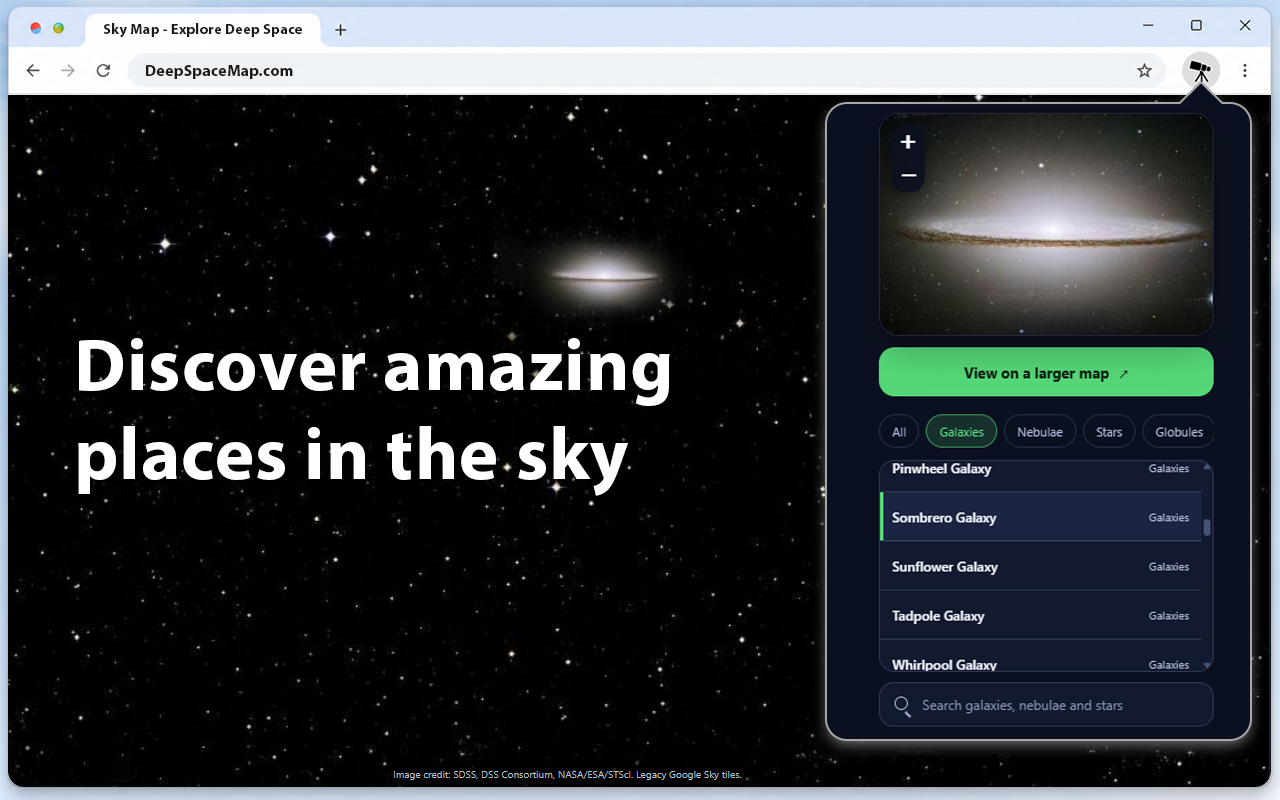The height and width of the screenshot is (800, 1280).
Task: Switch to the Stars filter
Action: pyautogui.click(x=1109, y=432)
